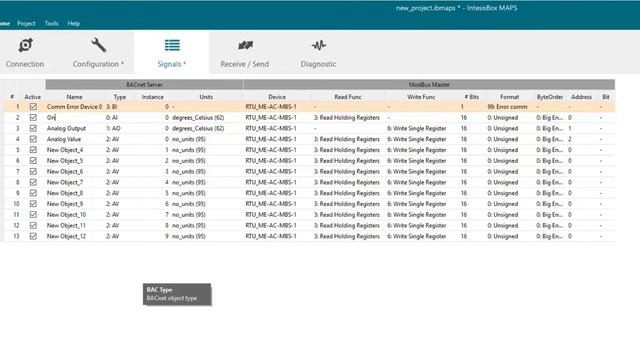Open the Connection section icon
640x360 pixels.
point(25,45)
